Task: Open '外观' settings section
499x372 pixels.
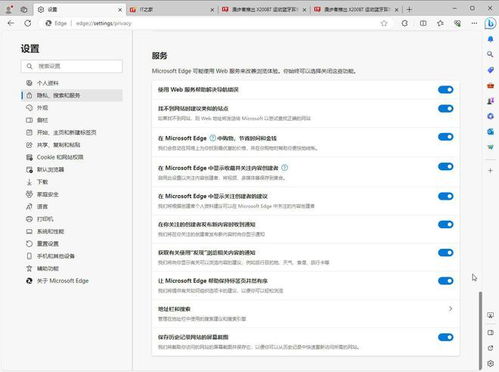Action: point(72,108)
